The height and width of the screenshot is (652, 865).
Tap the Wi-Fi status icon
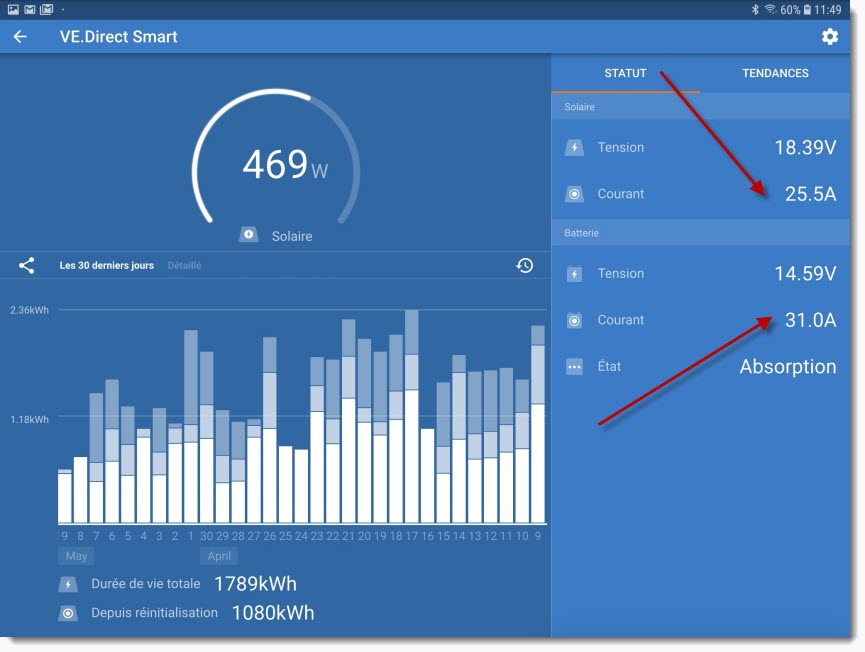pos(770,9)
